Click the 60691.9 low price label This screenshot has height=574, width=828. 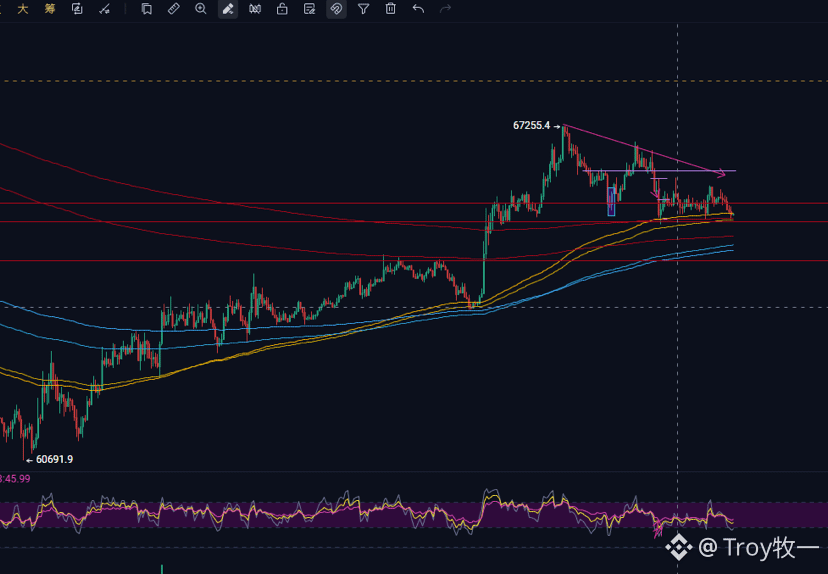coord(54,459)
